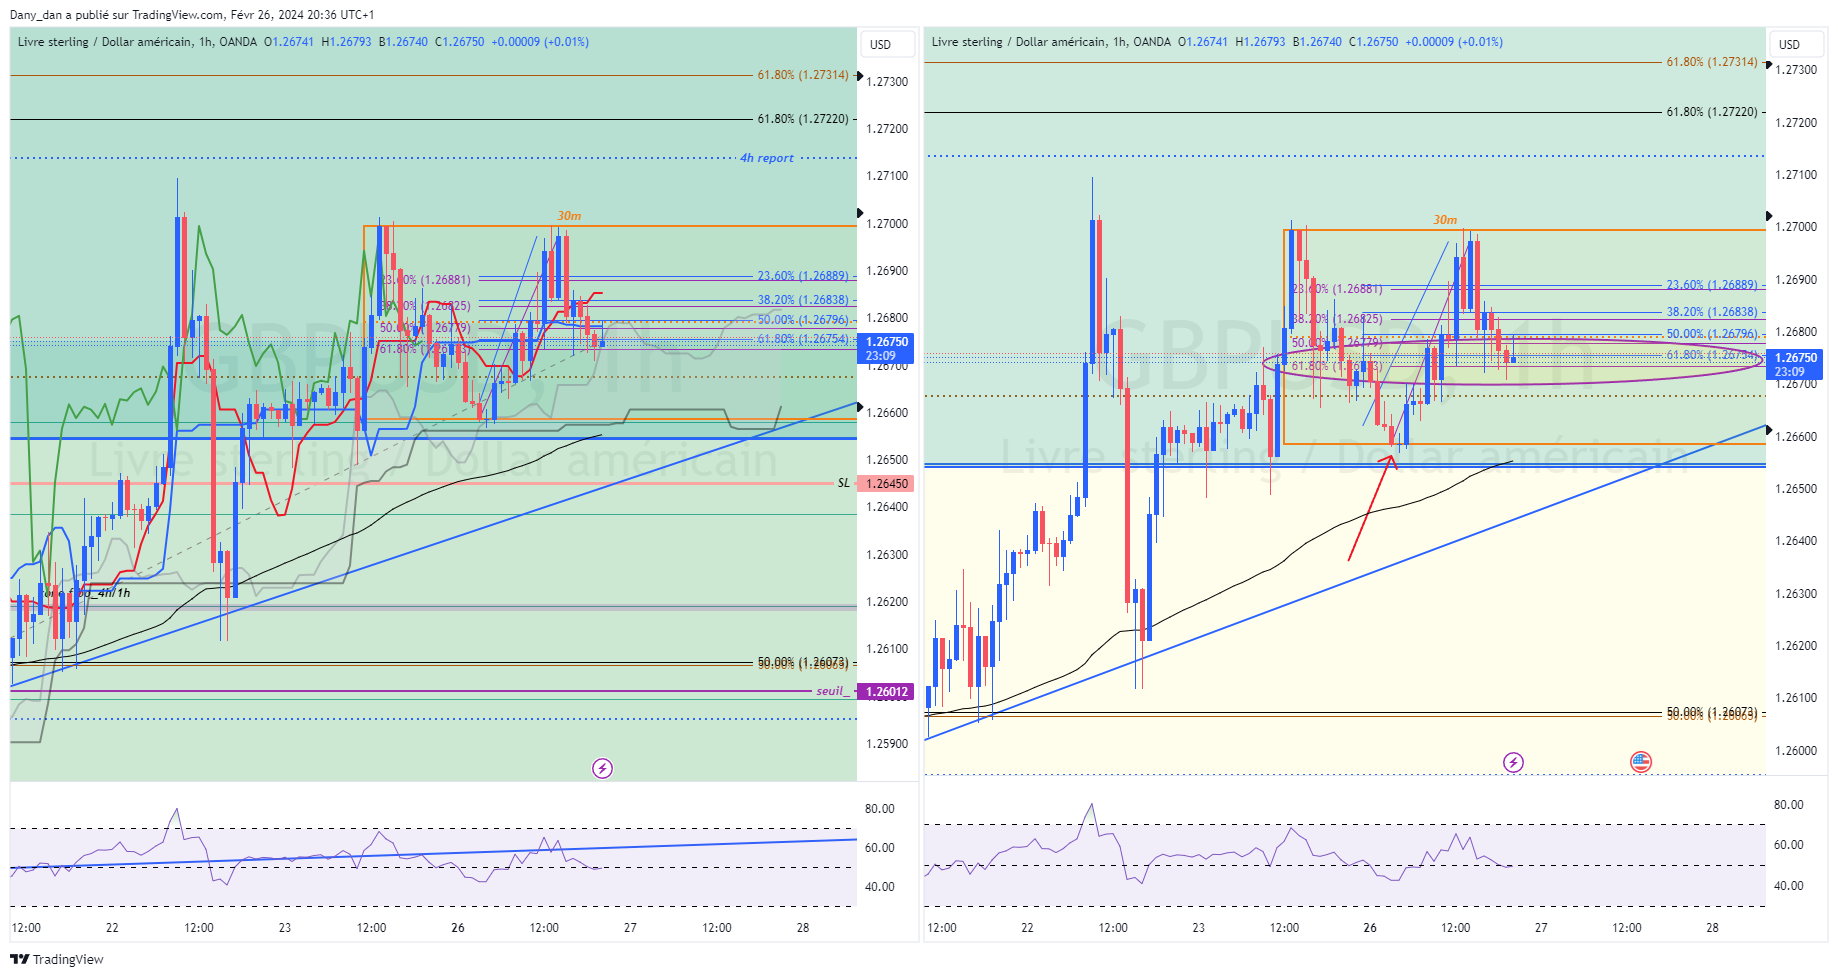1838x977 pixels.
Task: Select the SL price label 1.26450
Action: coord(887,483)
